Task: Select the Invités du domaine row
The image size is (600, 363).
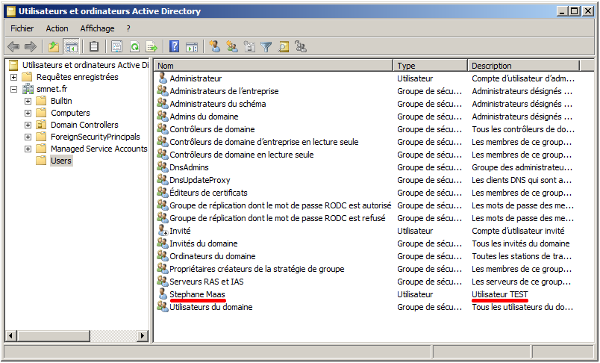Action: (204, 243)
